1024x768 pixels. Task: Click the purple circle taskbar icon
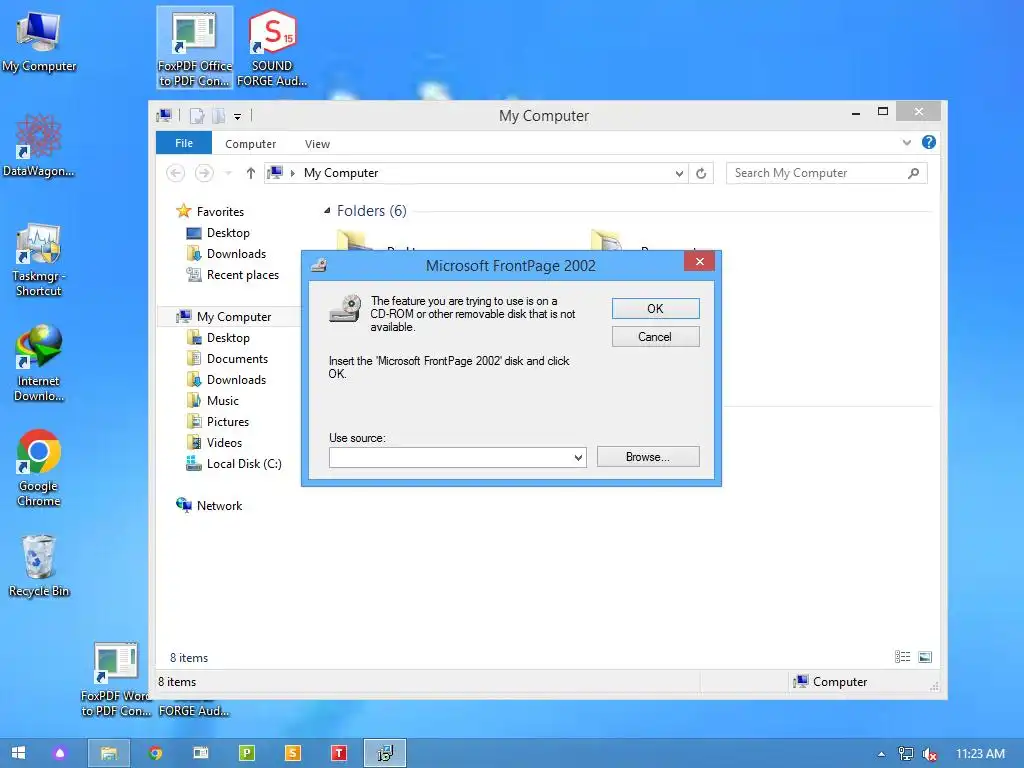click(x=59, y=753)
